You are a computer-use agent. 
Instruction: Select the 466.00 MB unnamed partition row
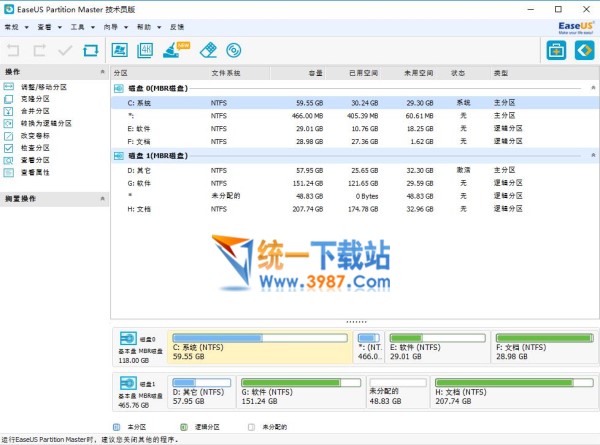(355, 116)
